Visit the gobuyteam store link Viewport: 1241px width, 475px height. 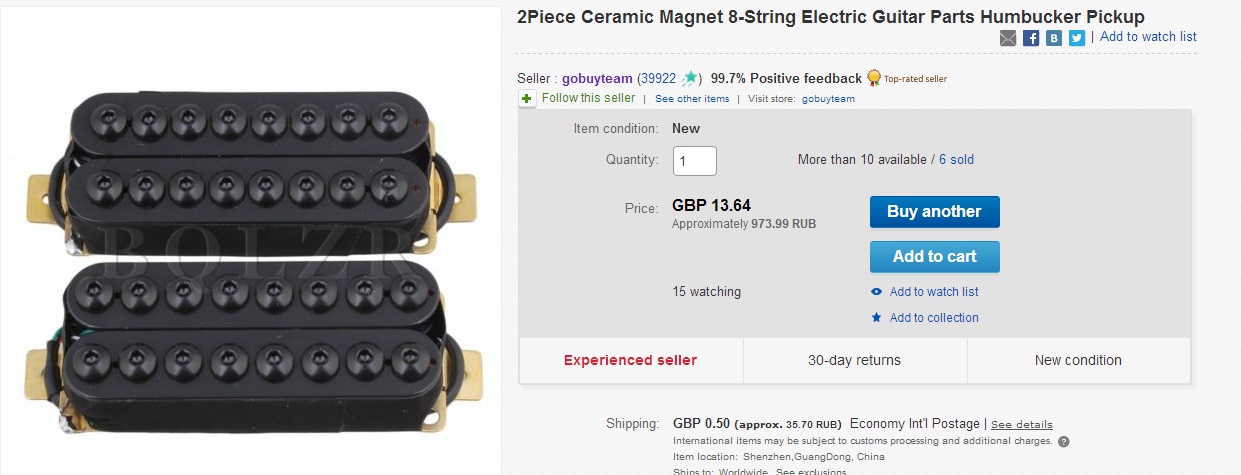click(x=828, y=99)
